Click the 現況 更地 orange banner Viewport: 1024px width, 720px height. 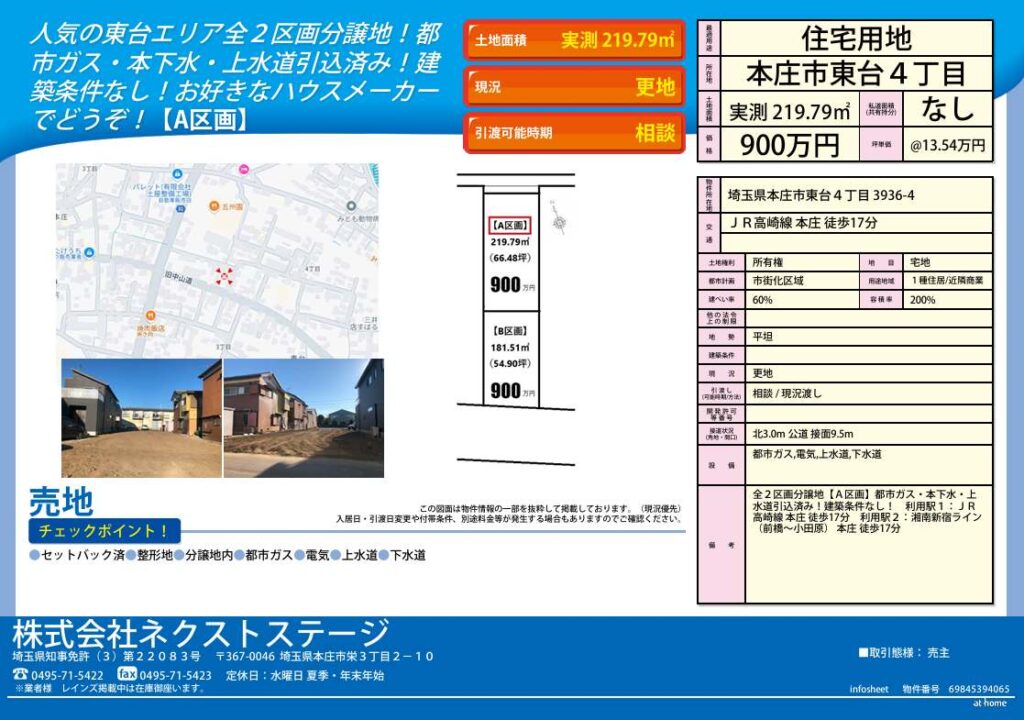pyautogui.click(x=574, y=87)
